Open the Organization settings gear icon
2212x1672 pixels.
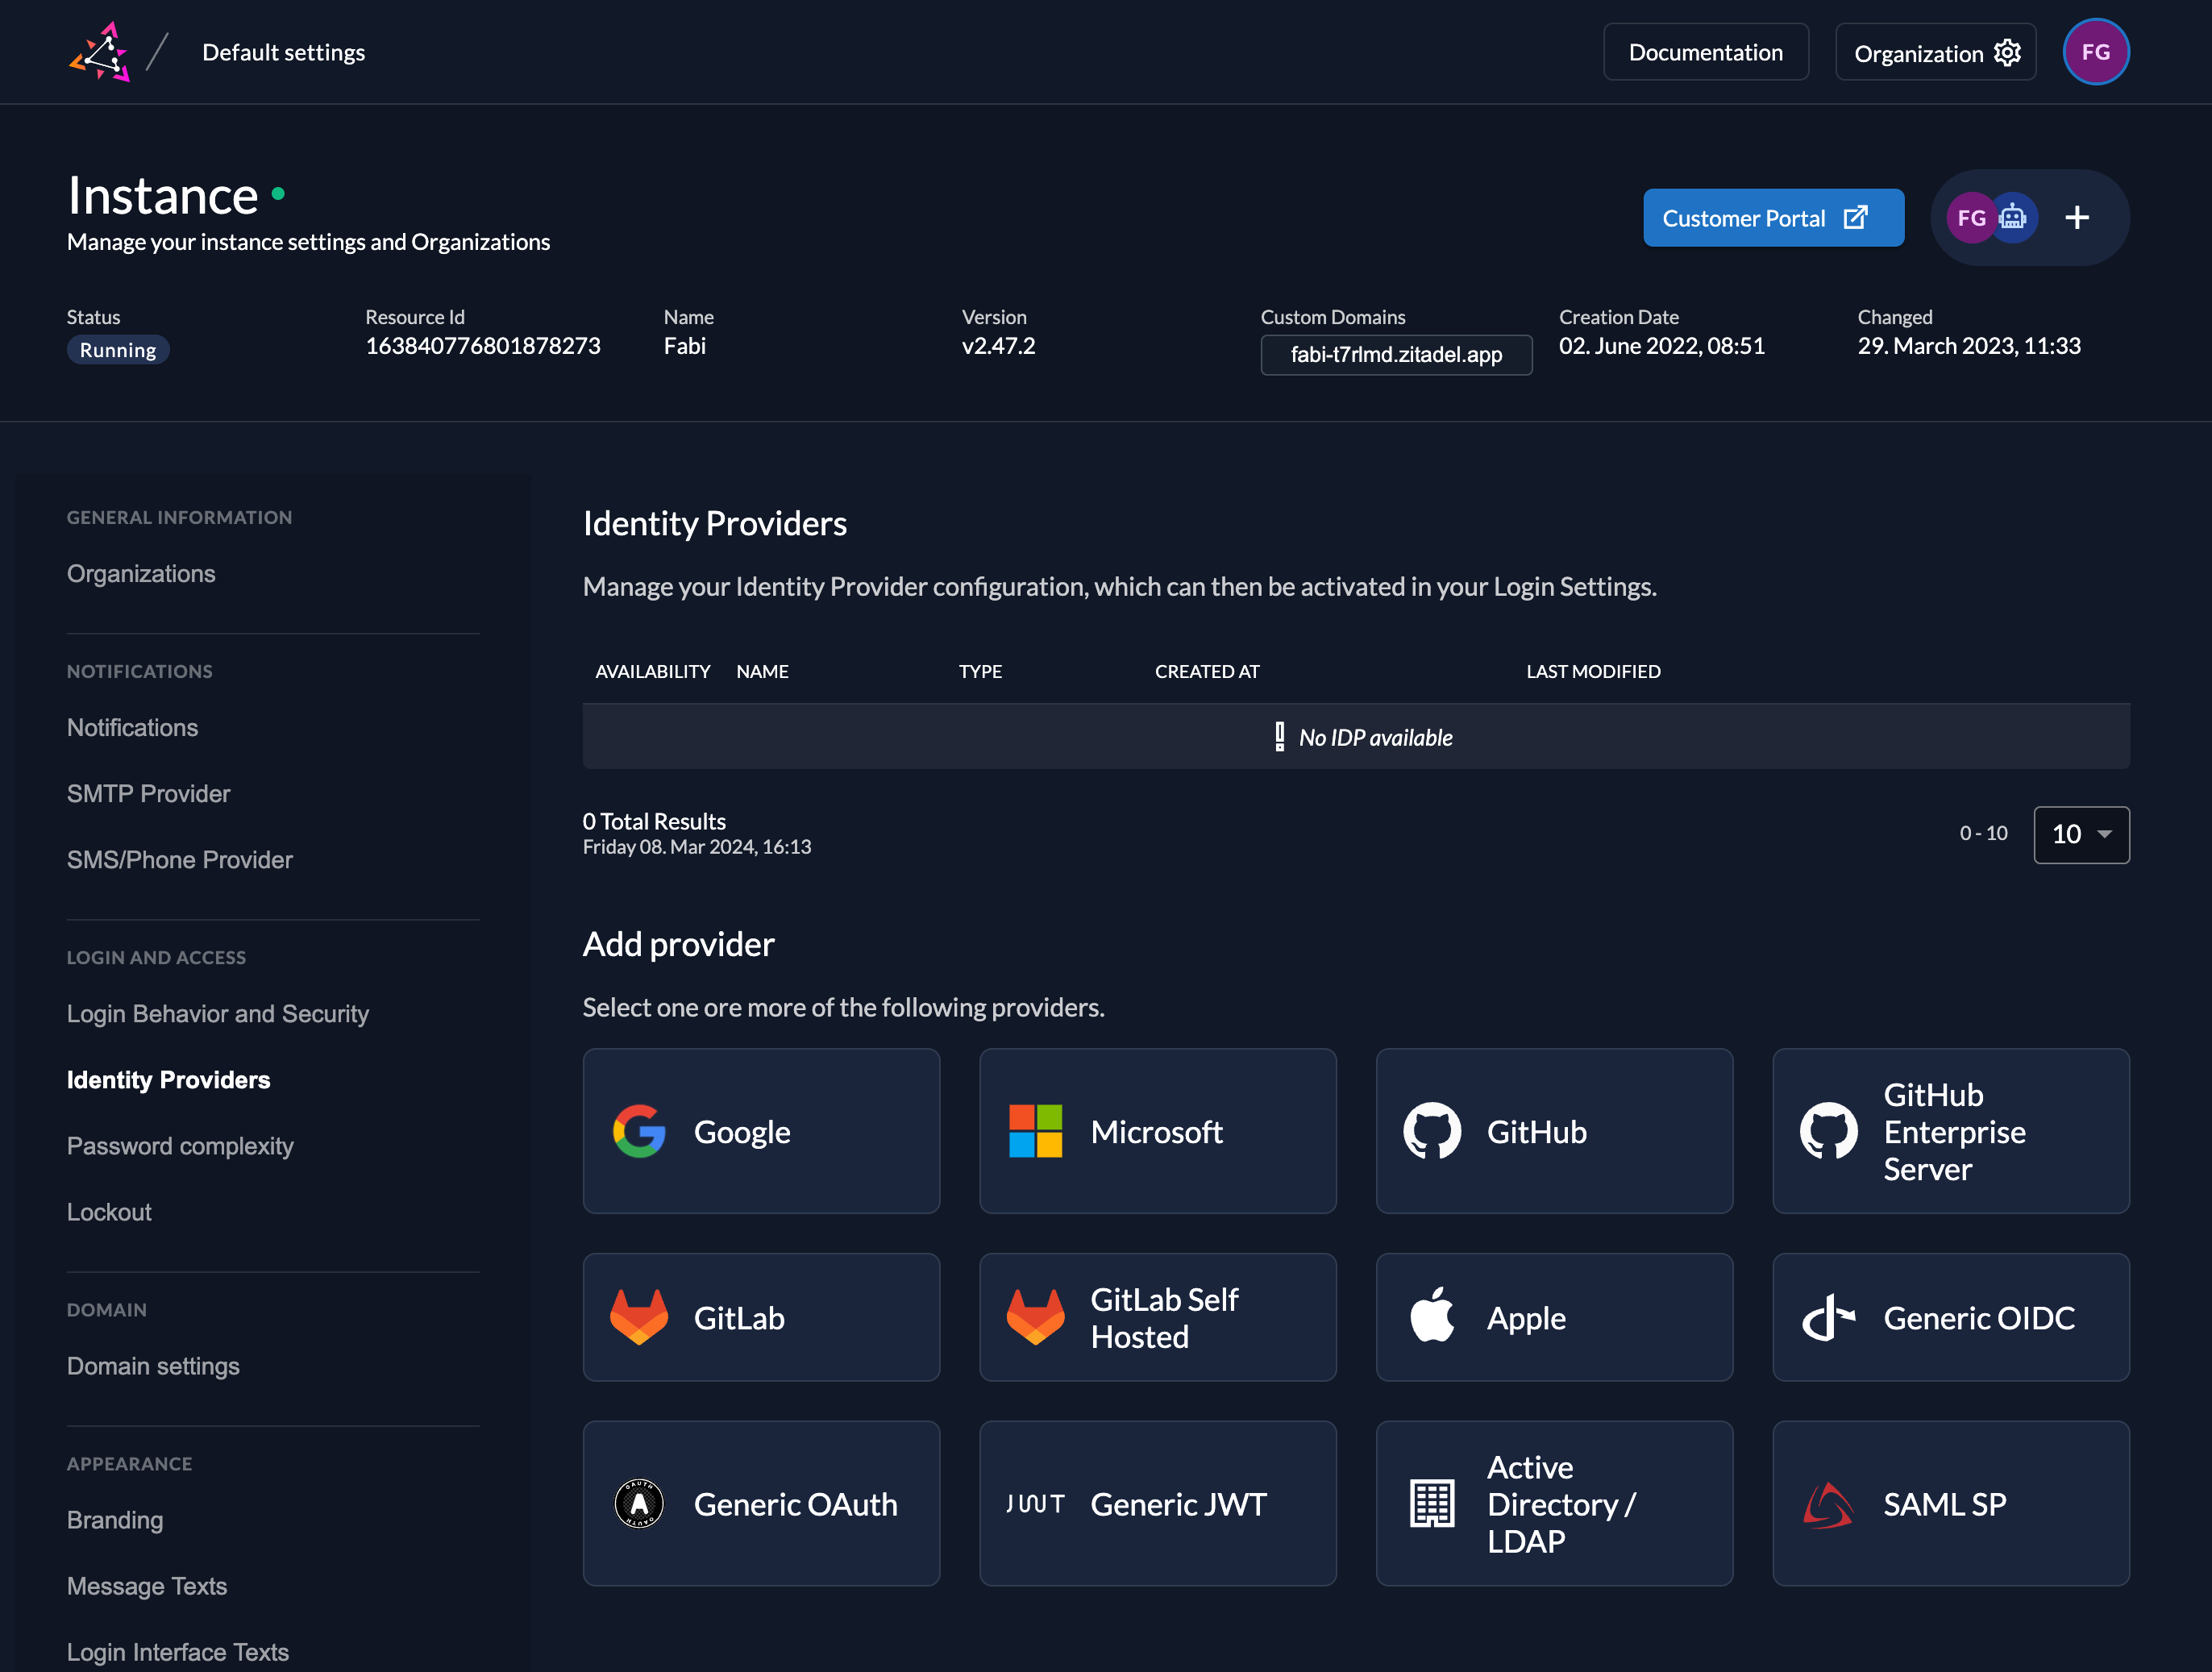tap(2007, 52)
